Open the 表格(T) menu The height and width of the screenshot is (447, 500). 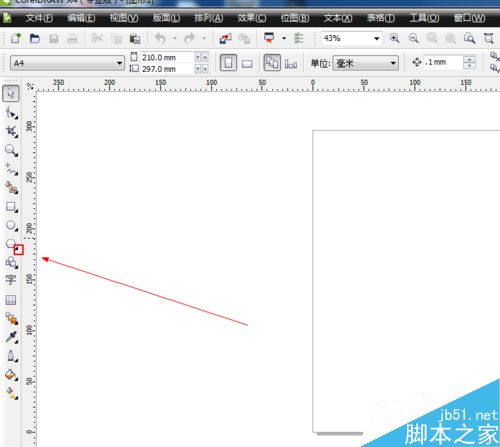[381, 18]
